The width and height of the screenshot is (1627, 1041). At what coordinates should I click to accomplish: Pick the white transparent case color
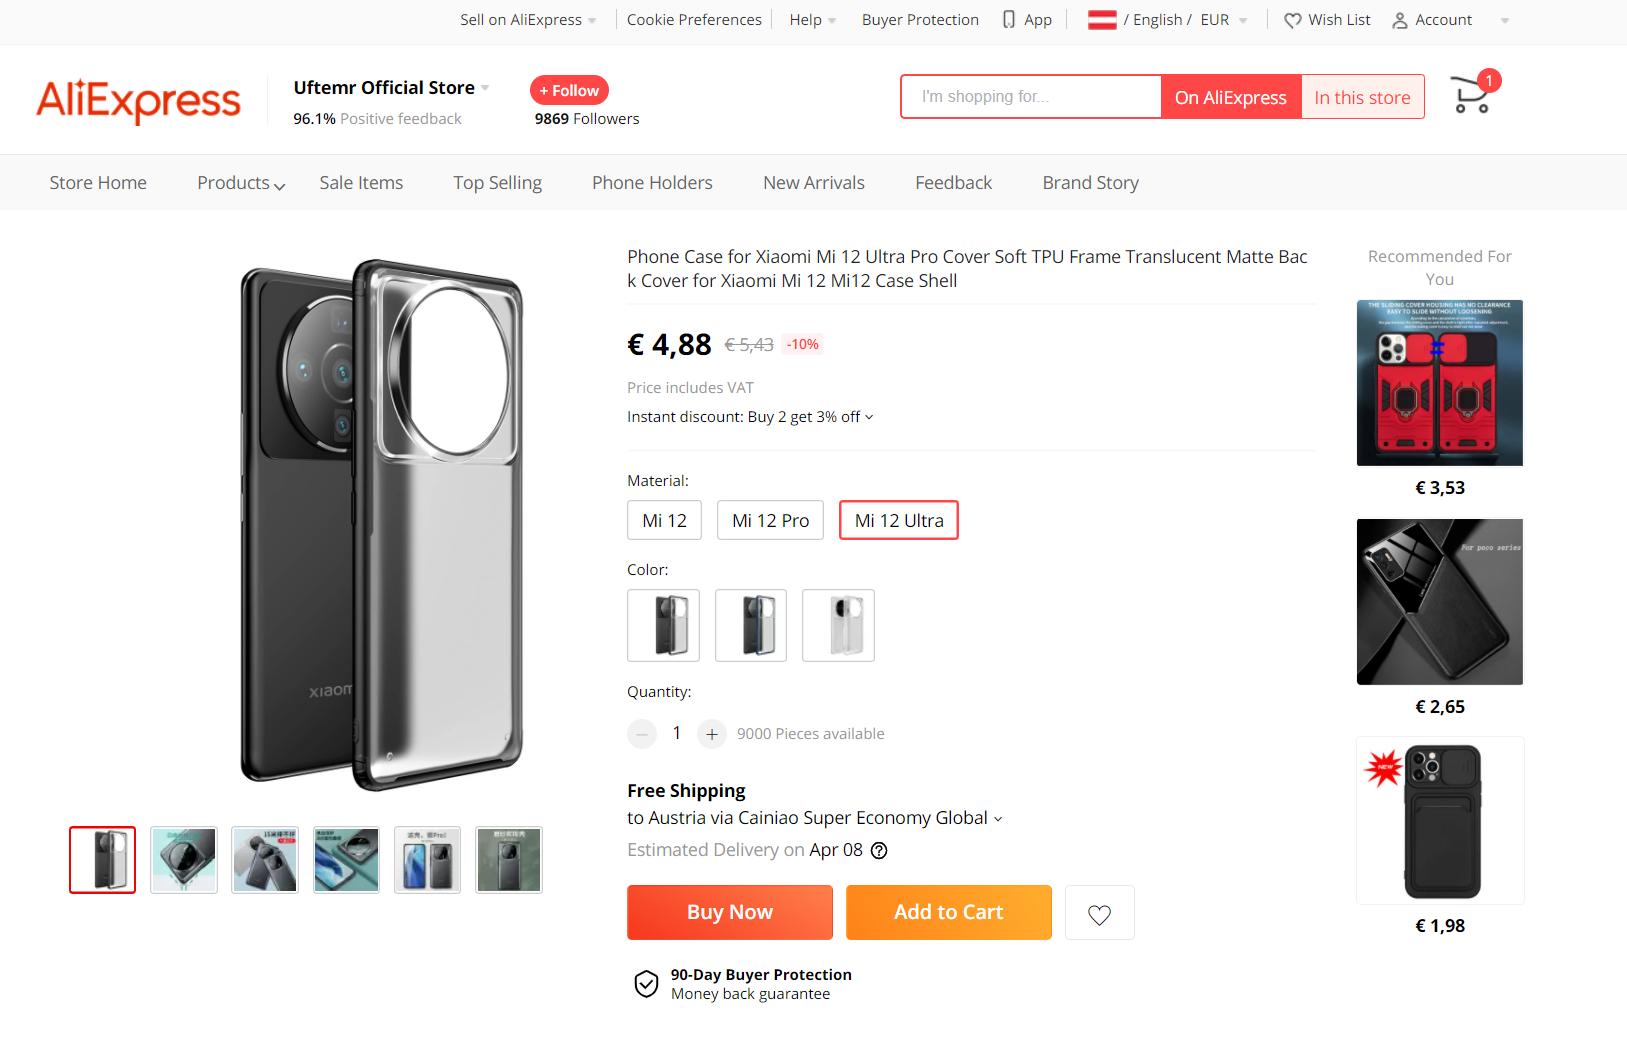pos(838,625)
